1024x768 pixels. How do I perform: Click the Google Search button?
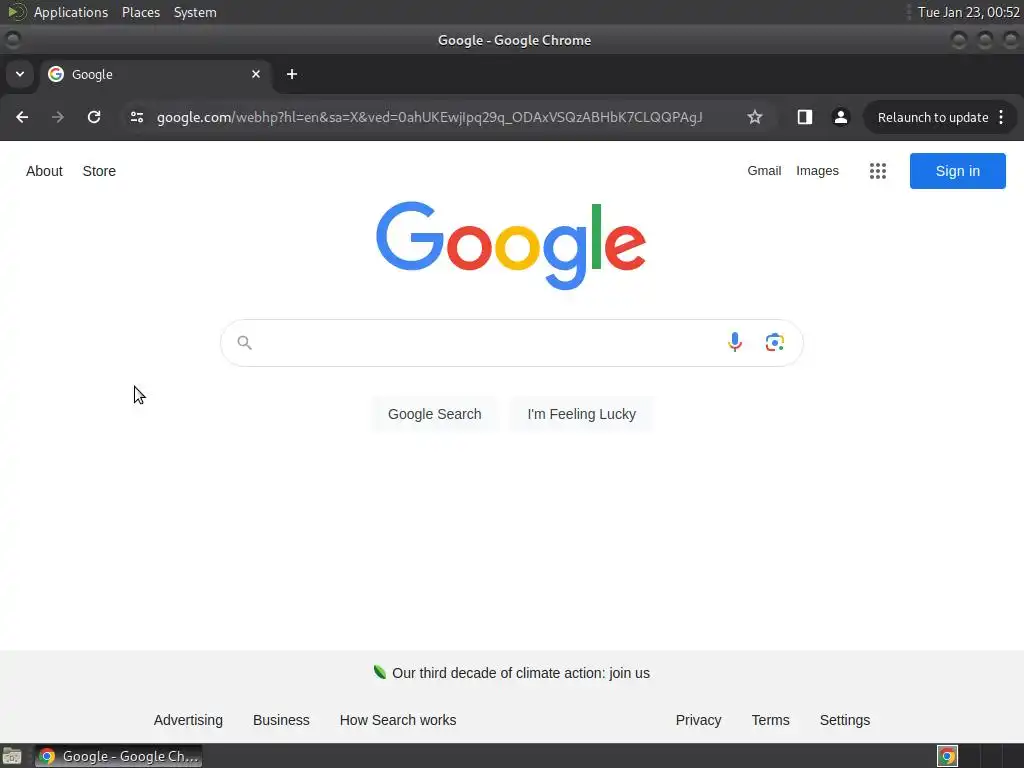click(x=434, y=414)
